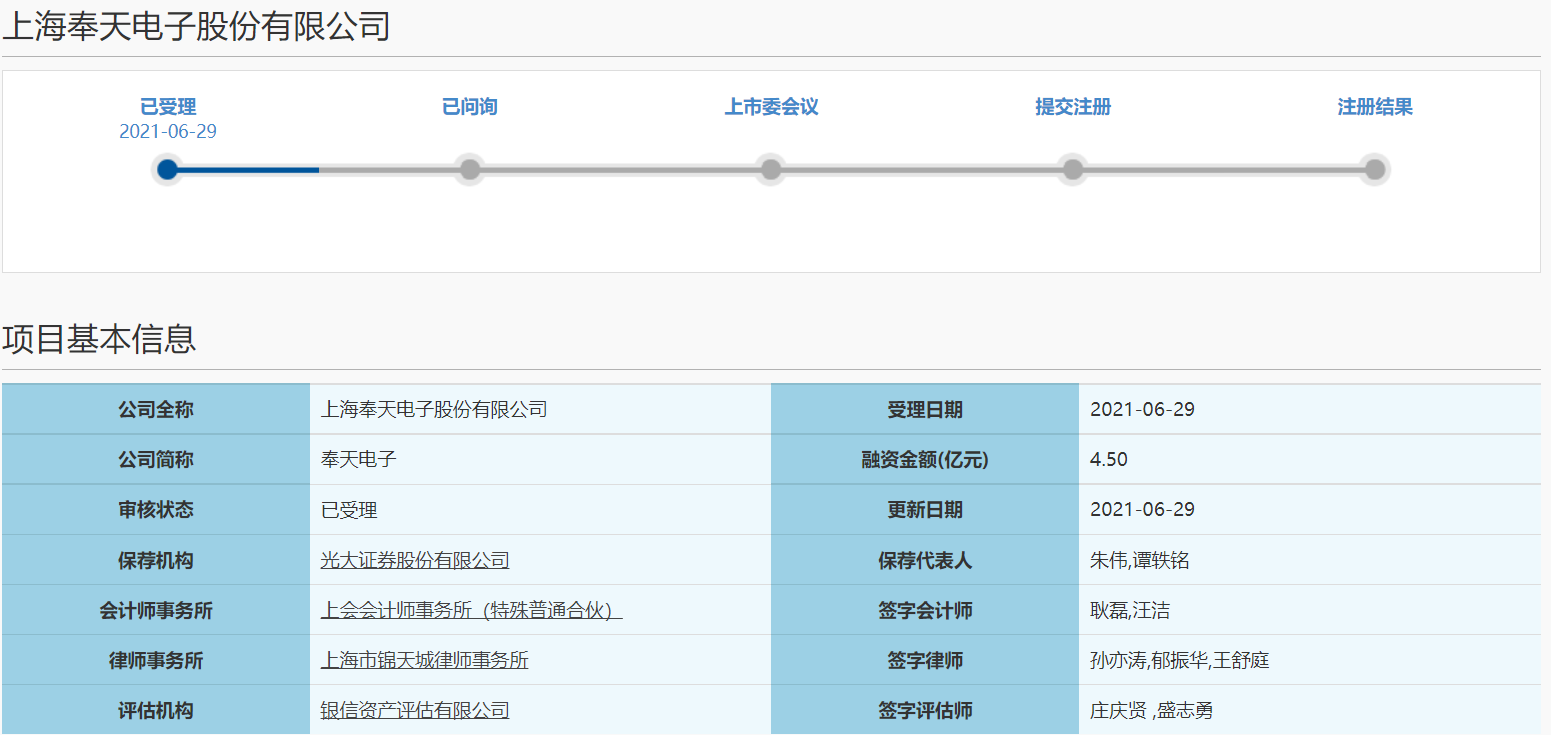Click the 融资金额(亿元) label cell
Screen dimensions: 1551x735
coord(925,460)
